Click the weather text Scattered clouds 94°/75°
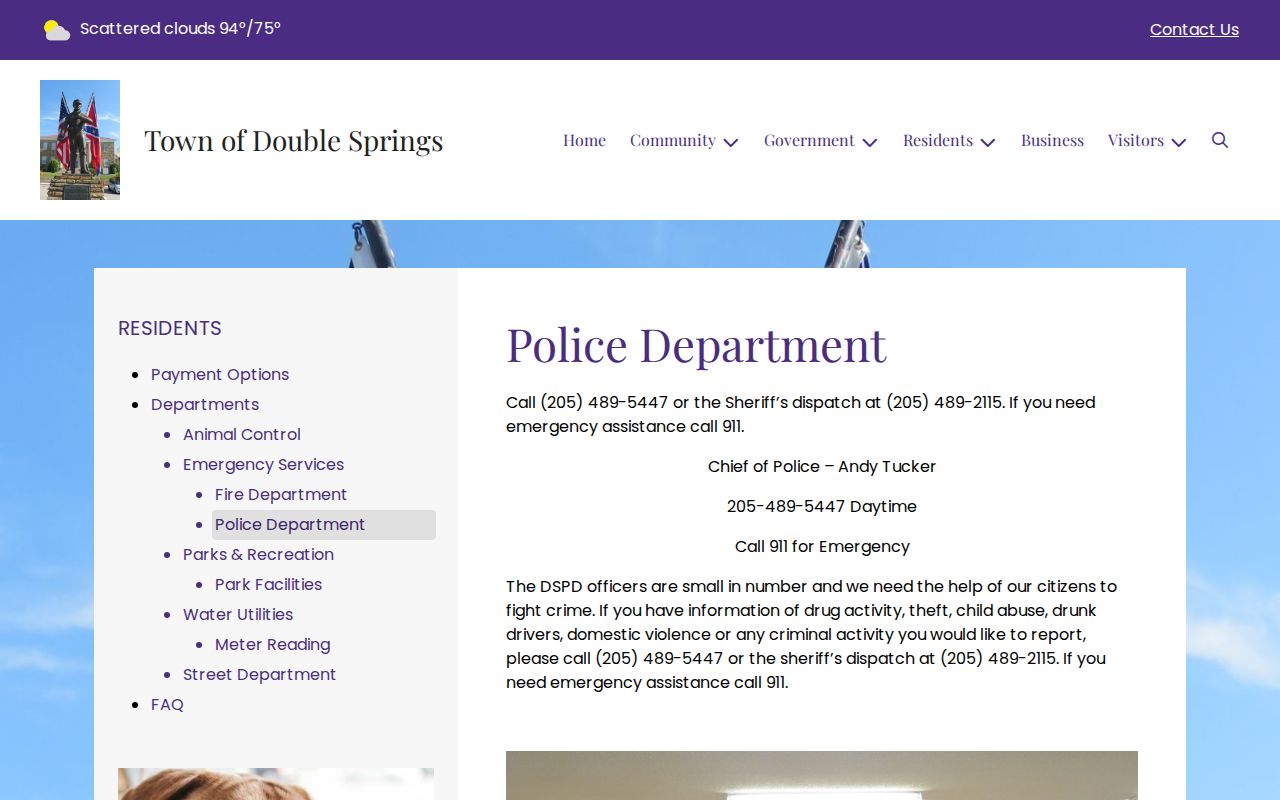1280x800 pixels. coord(180,28)
